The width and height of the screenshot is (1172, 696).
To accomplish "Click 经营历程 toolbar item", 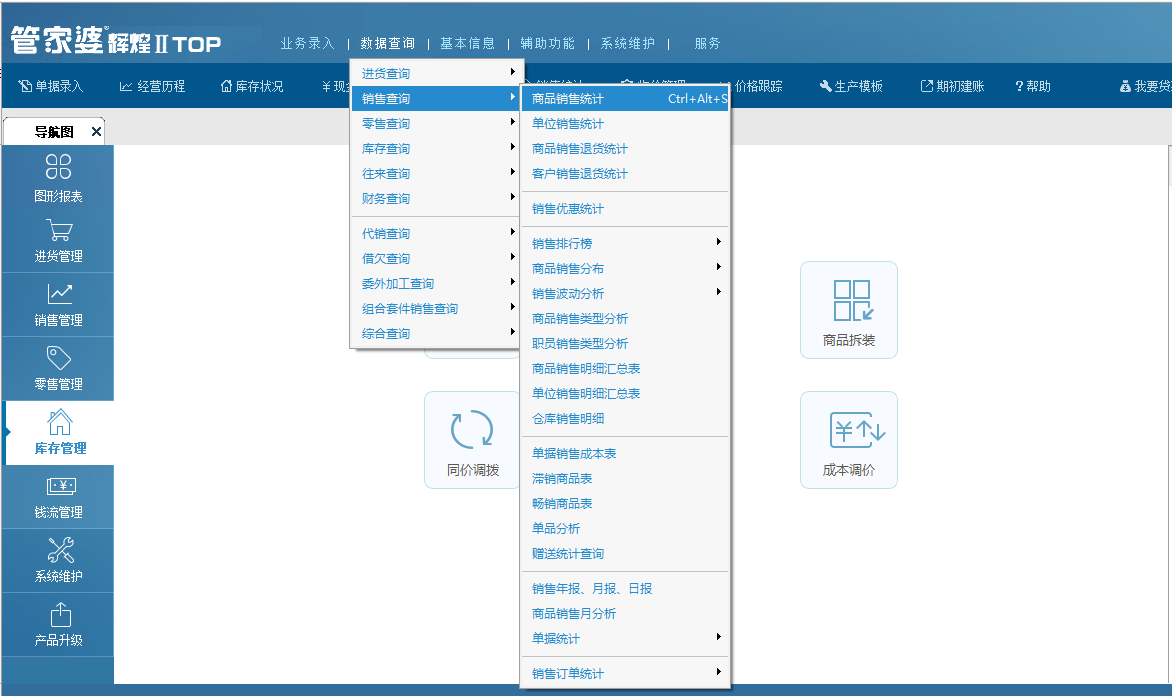I will click(152, 86).
